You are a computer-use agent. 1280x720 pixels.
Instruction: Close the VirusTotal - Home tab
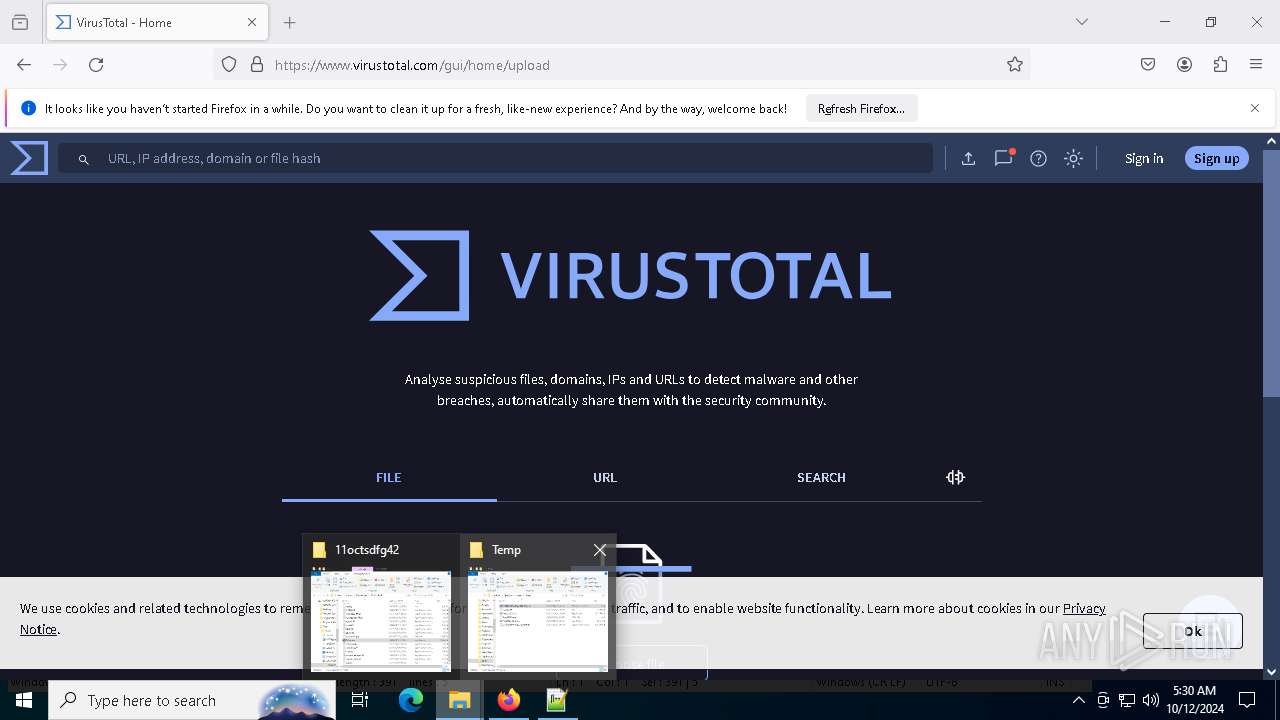(252, 22)
